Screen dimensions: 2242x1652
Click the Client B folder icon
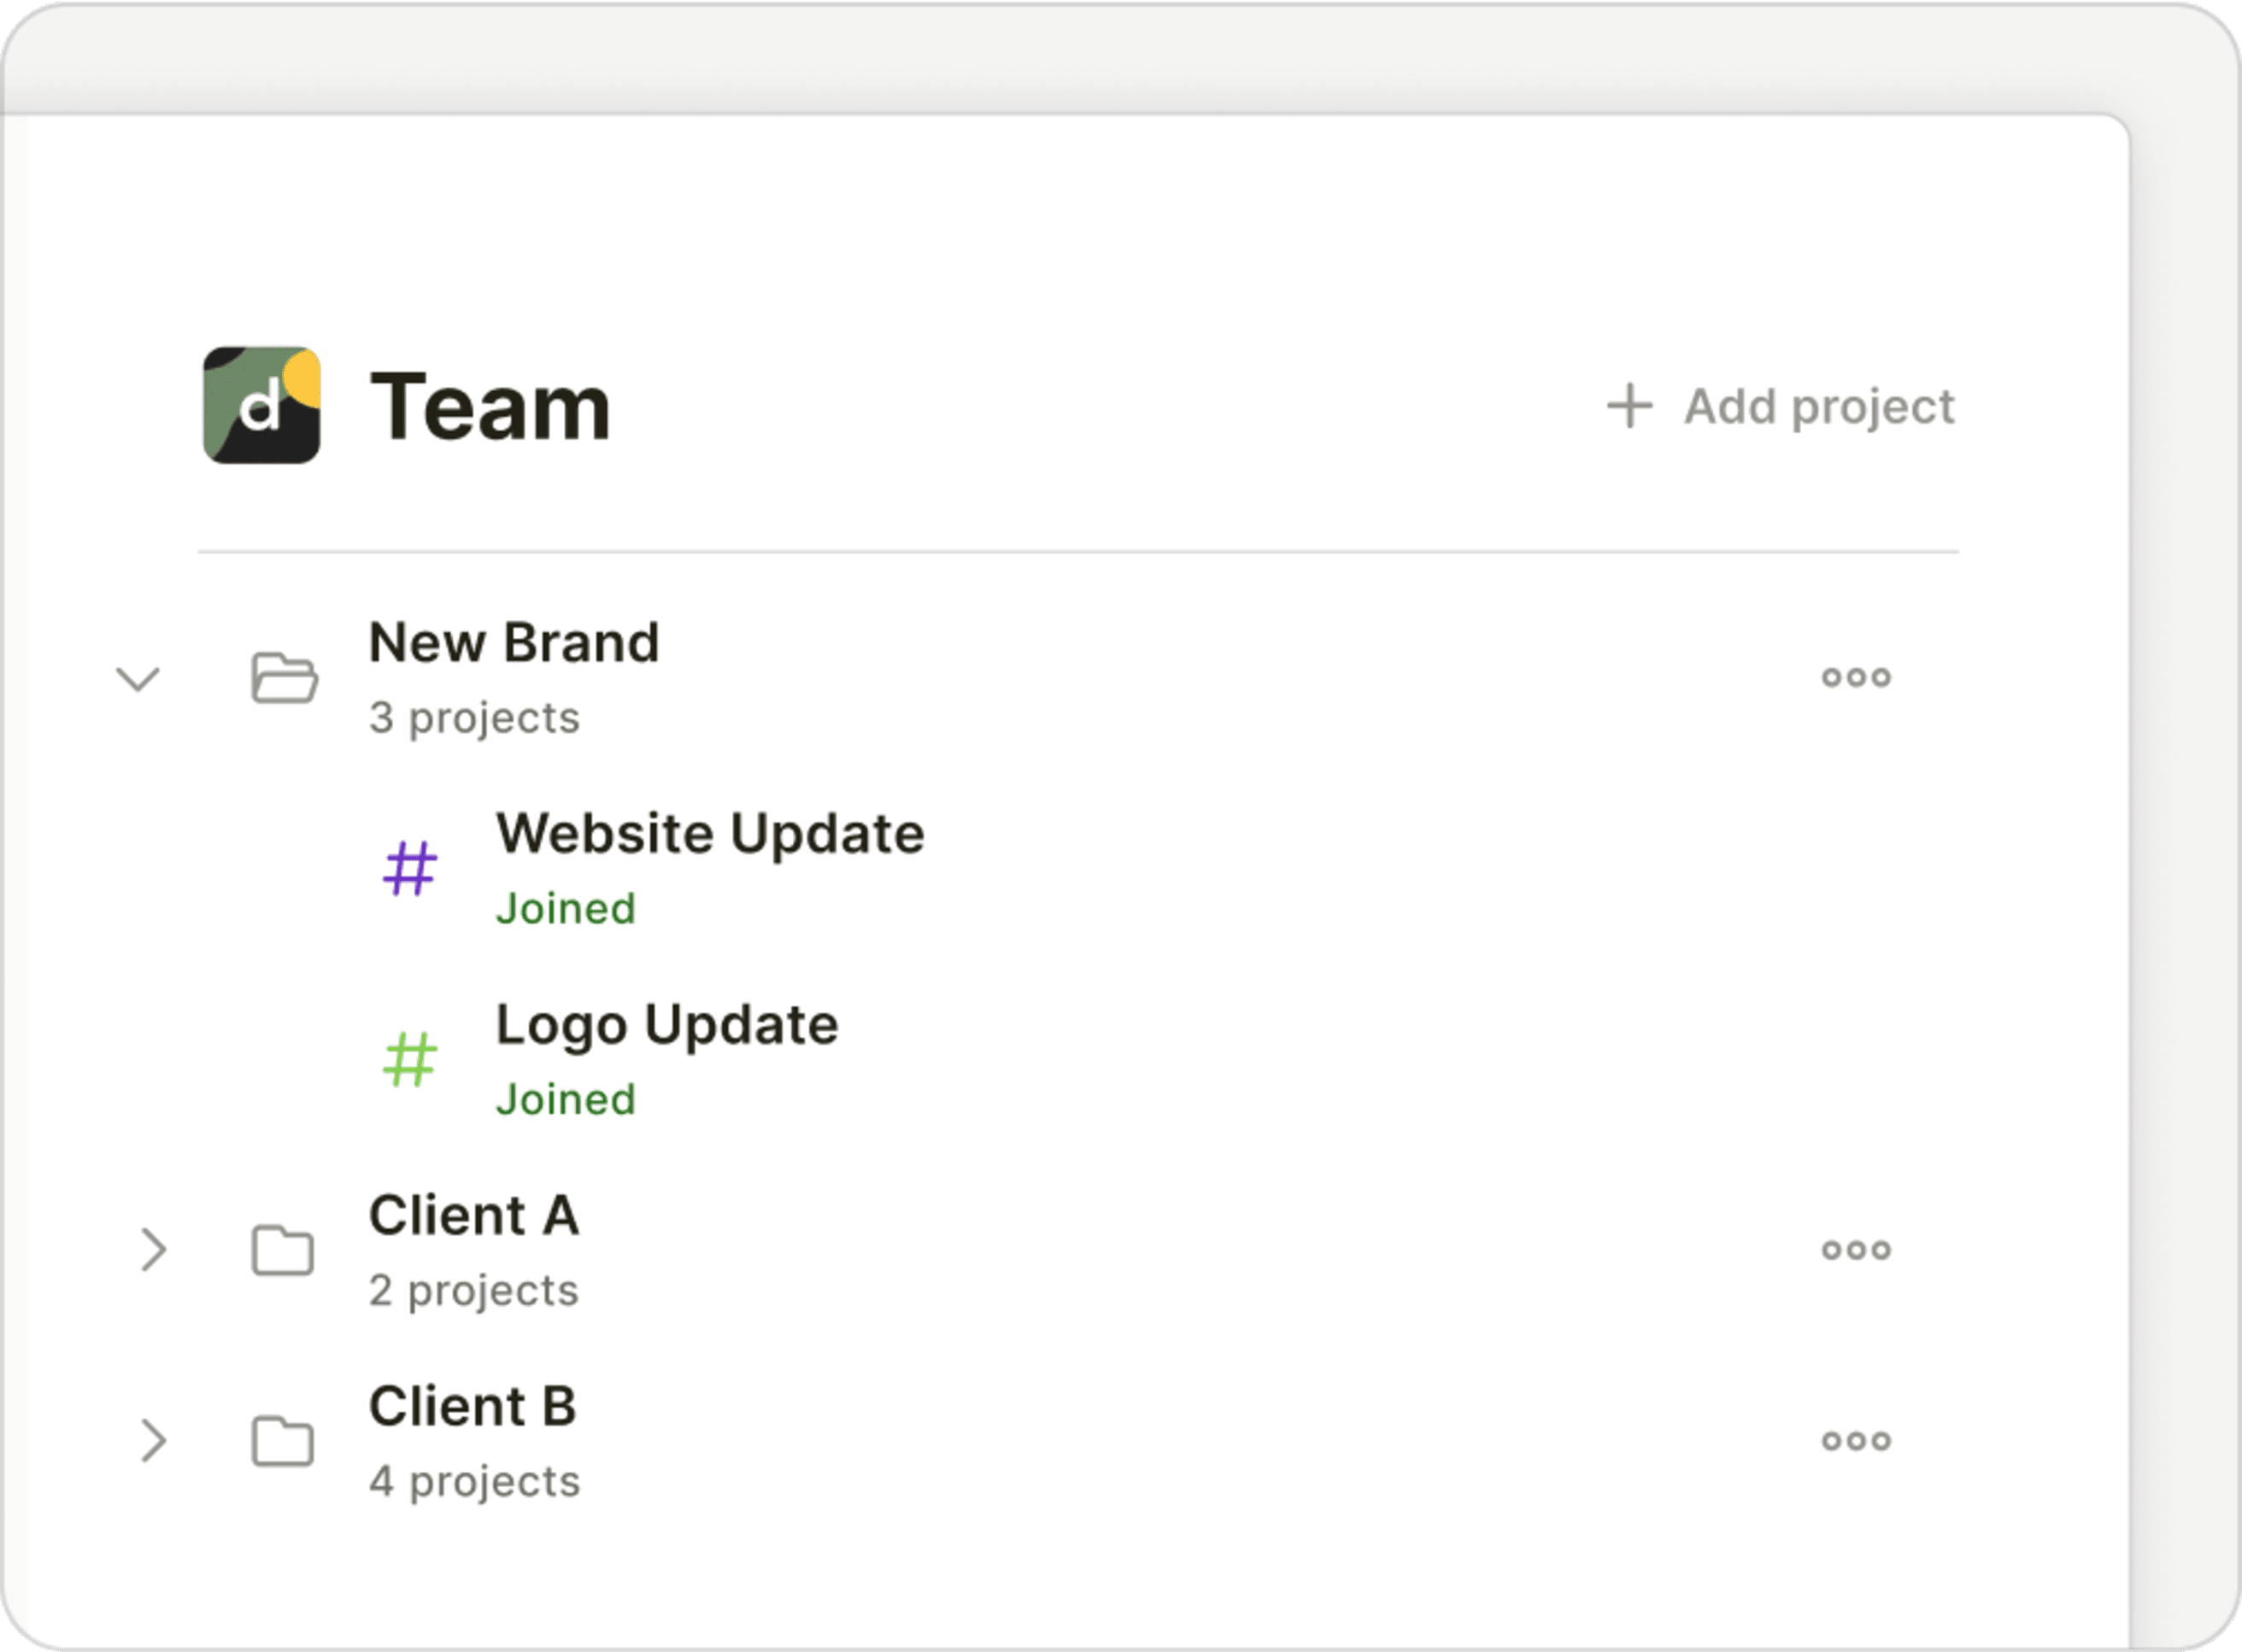(283, 1441)
